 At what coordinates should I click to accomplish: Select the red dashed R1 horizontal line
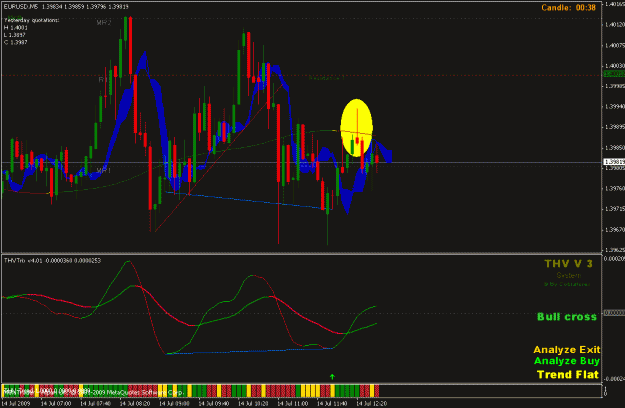[301, 75]
